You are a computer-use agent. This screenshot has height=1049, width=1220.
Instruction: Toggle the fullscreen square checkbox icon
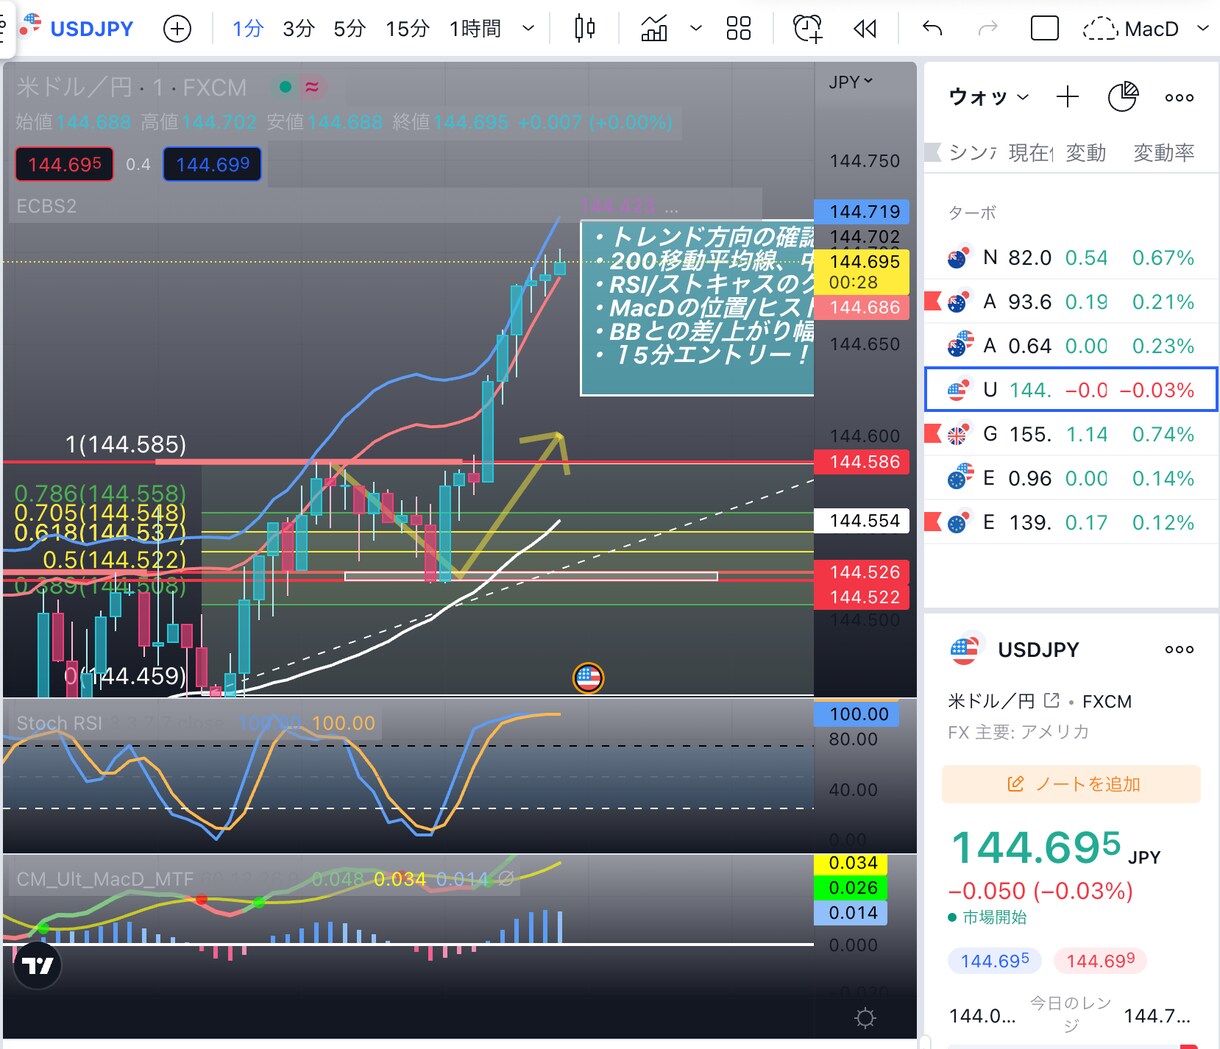tap(1044, 28)
